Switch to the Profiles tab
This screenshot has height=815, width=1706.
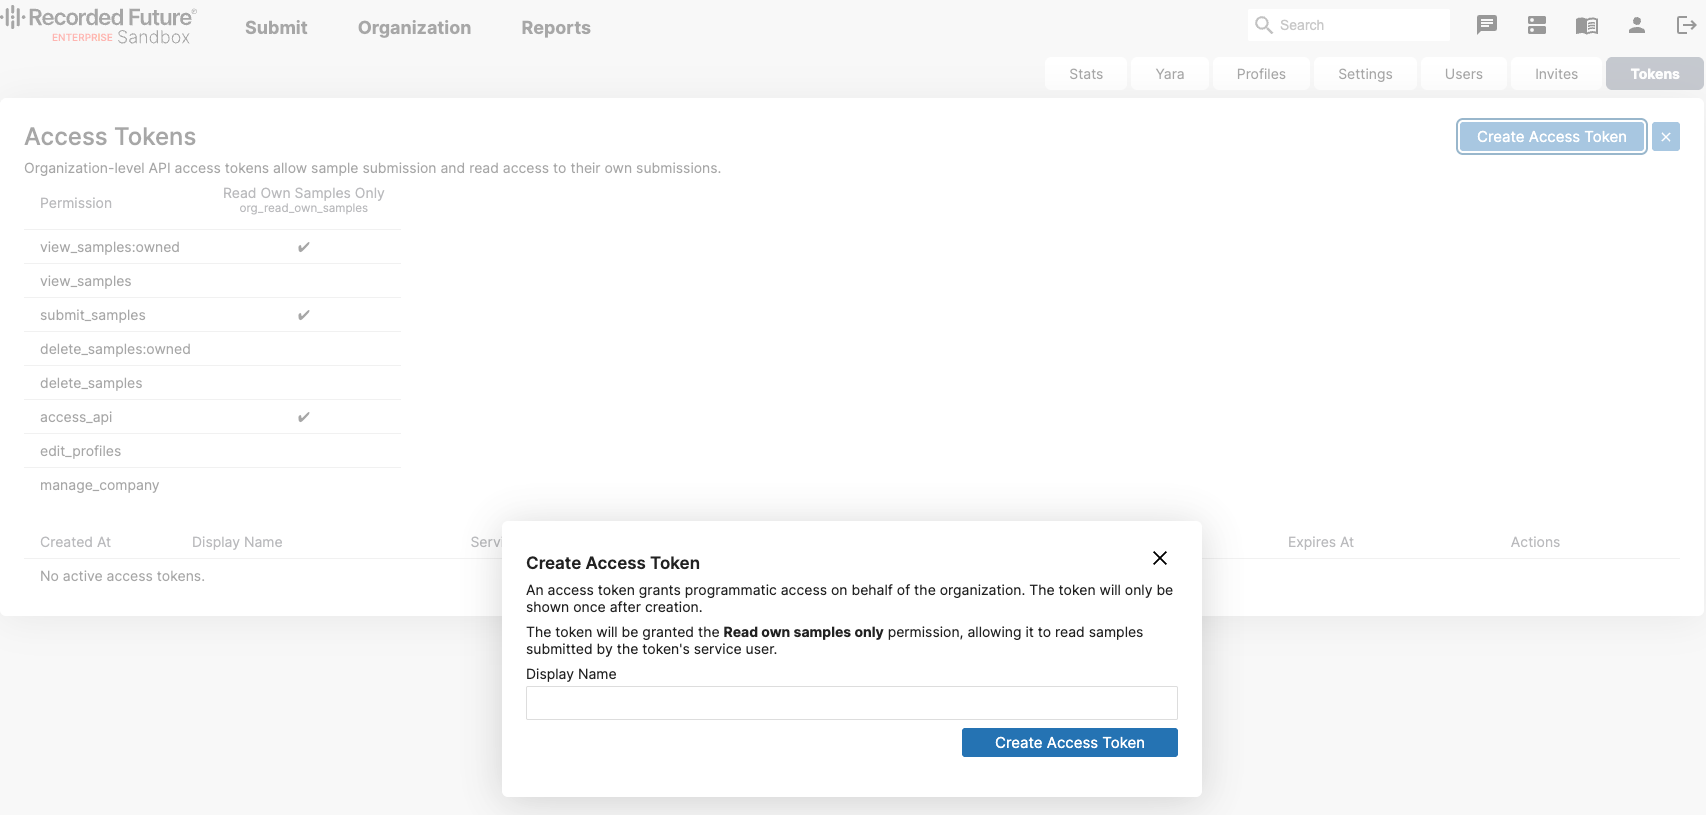[x=1261, y=74]
